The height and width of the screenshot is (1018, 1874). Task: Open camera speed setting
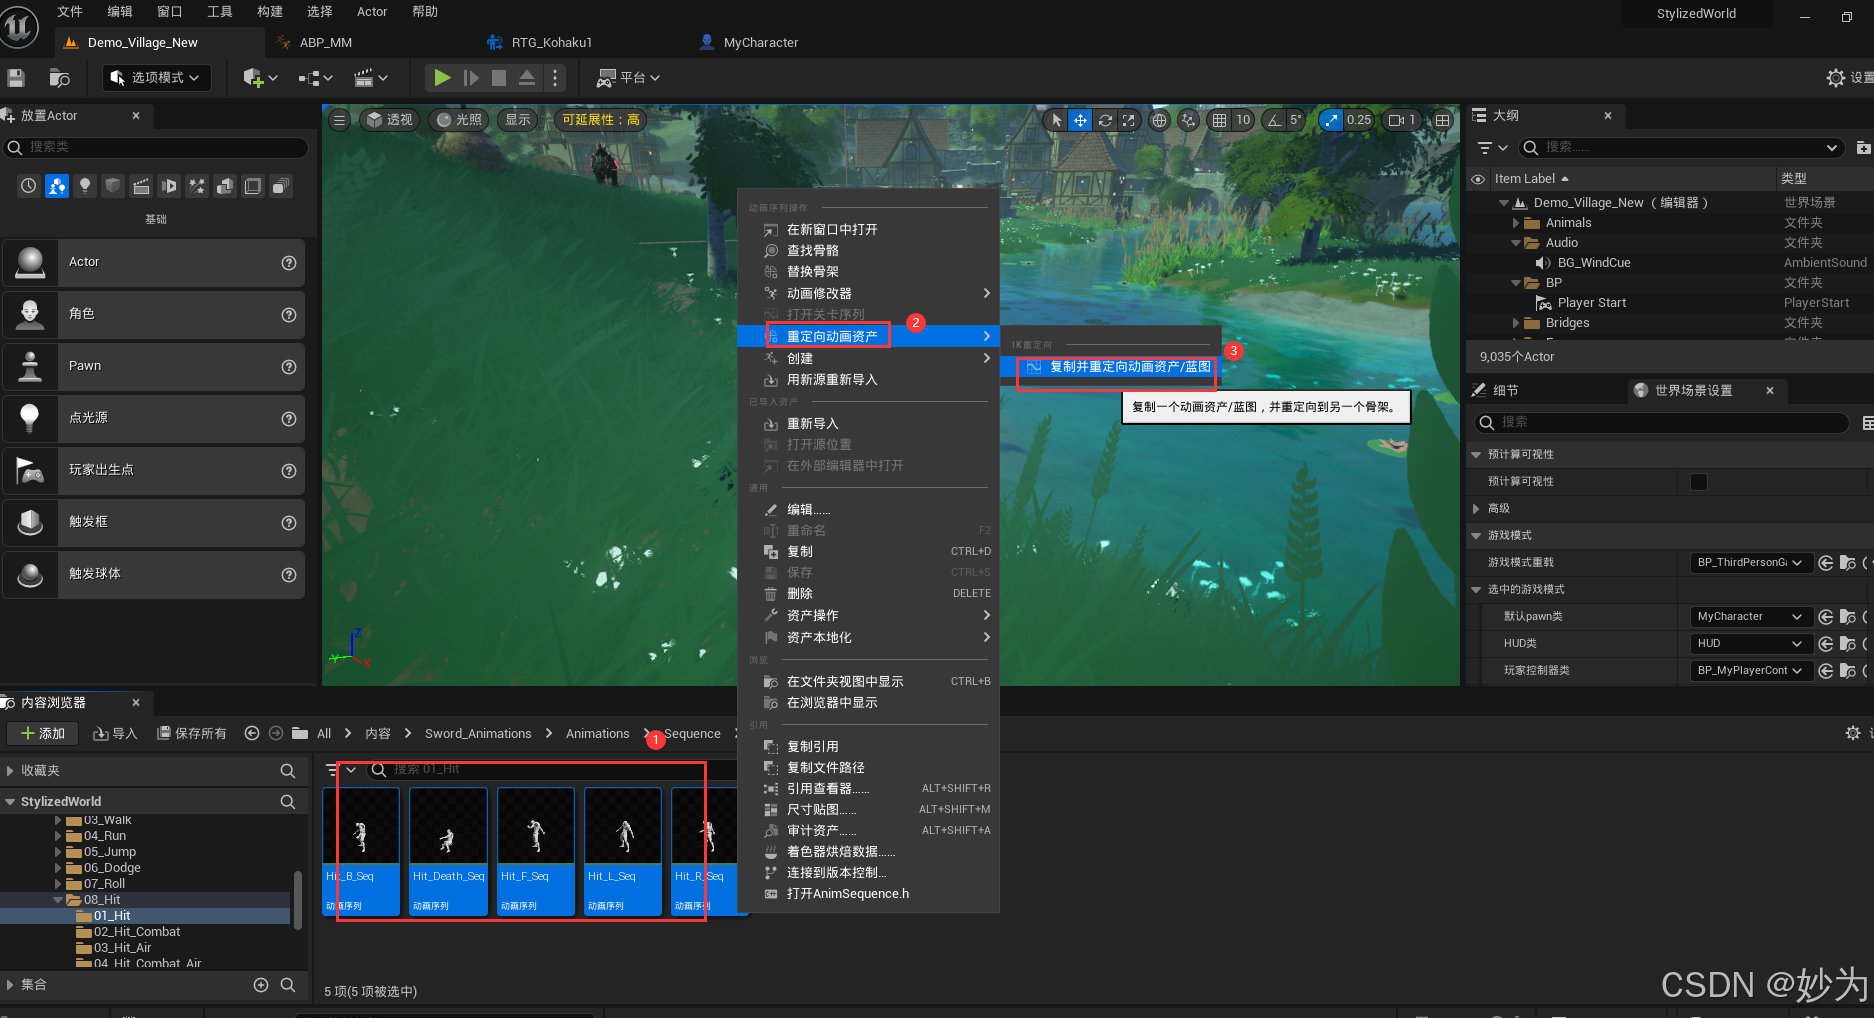(1401, 120)
